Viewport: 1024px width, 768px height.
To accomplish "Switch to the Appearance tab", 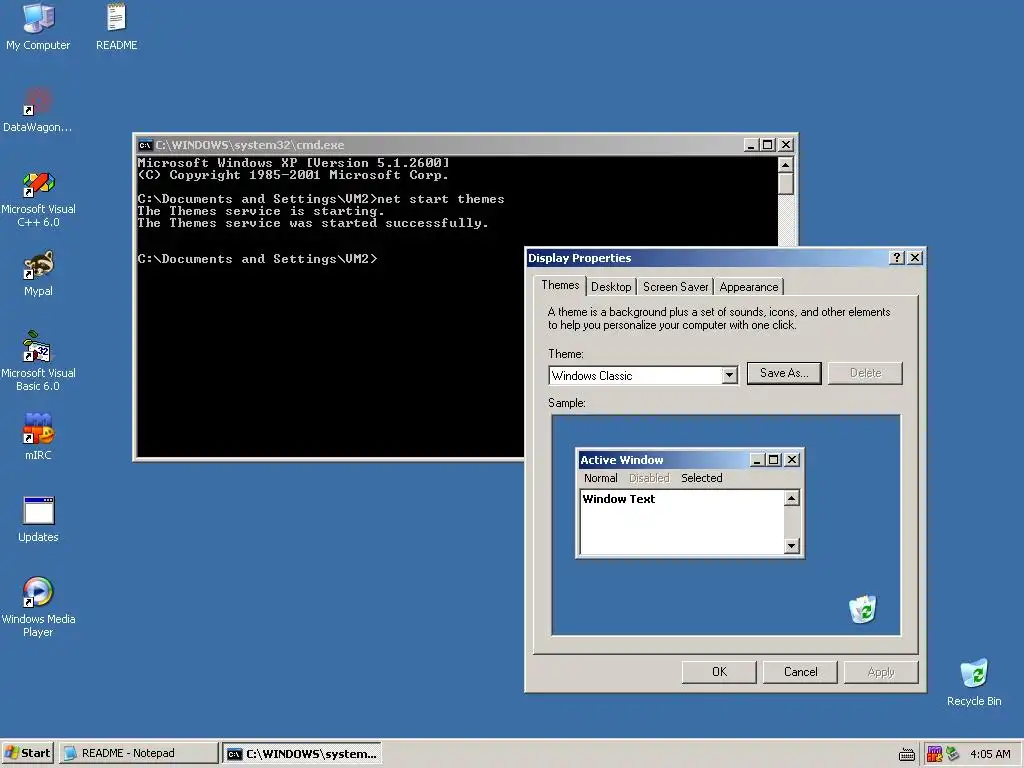I will click(748, 287).
